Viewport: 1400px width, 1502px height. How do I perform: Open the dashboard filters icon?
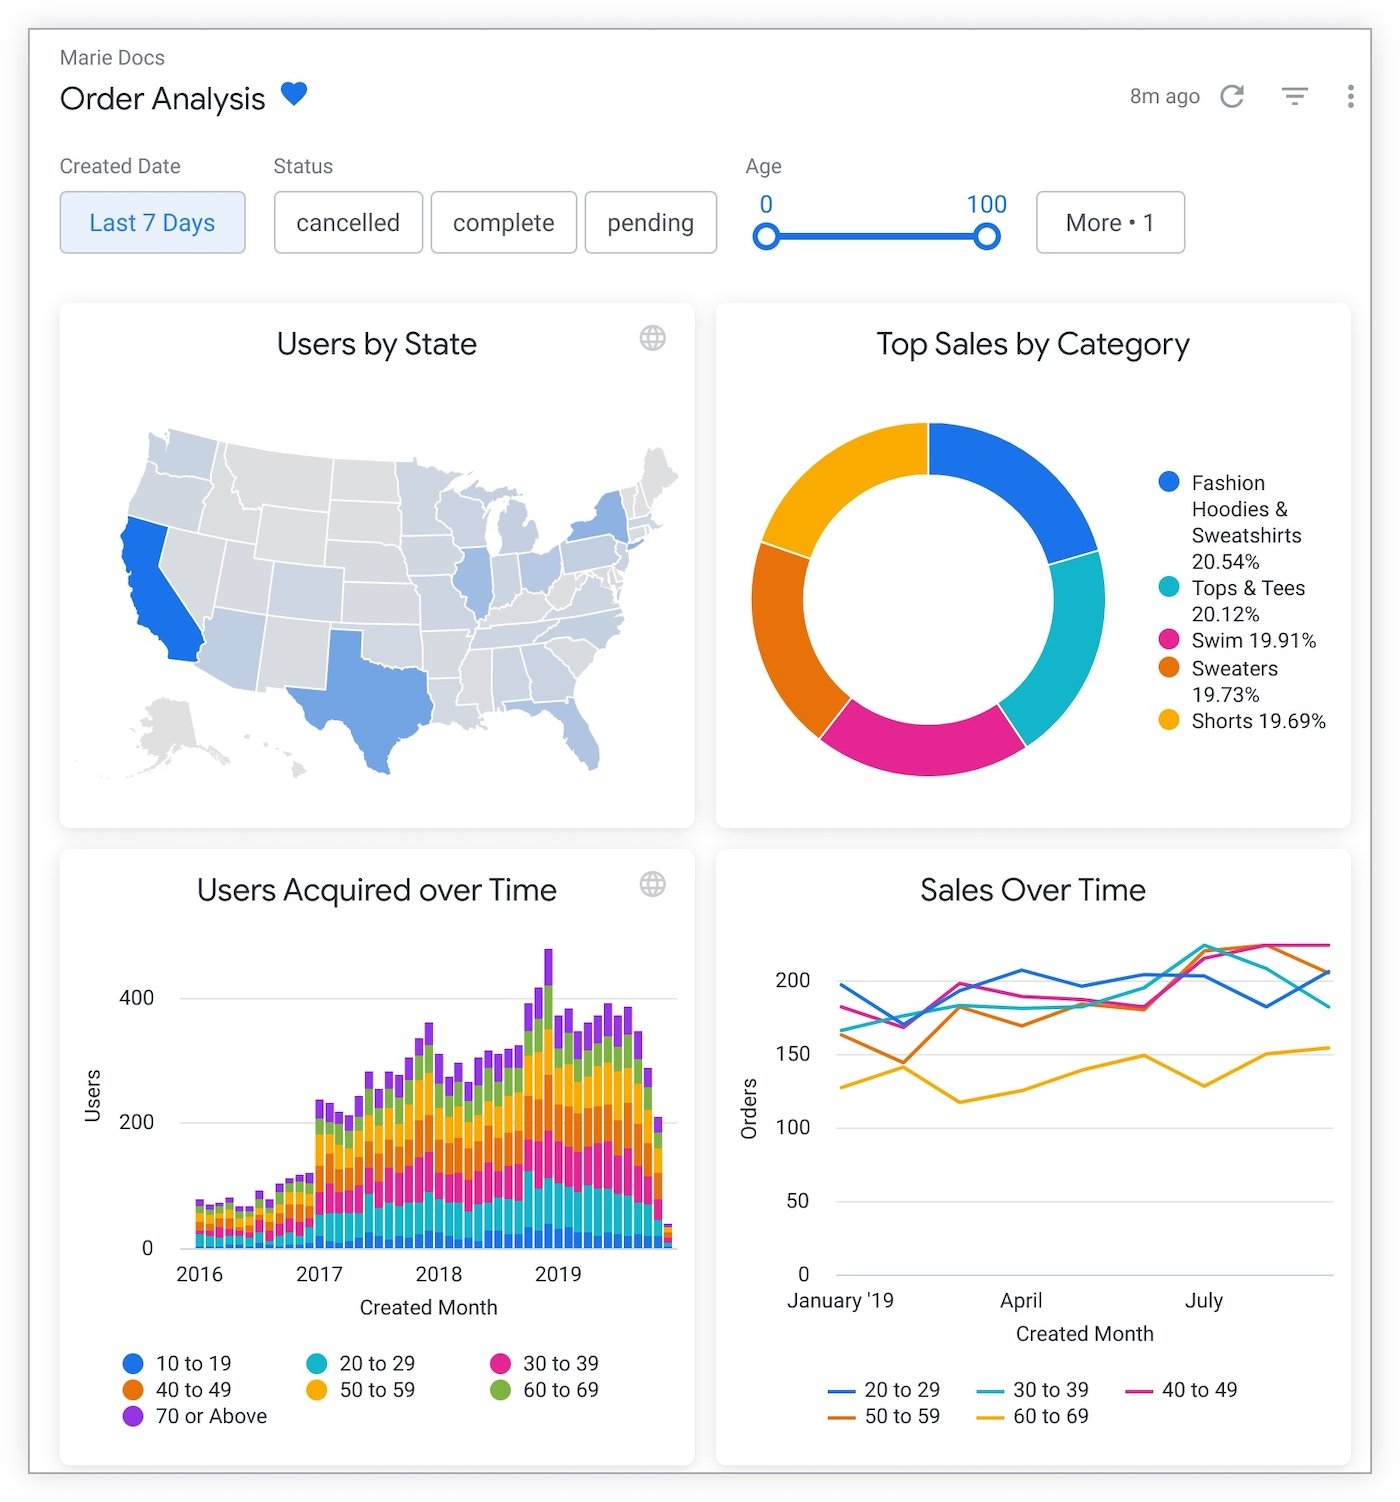tap(1294, 96)
